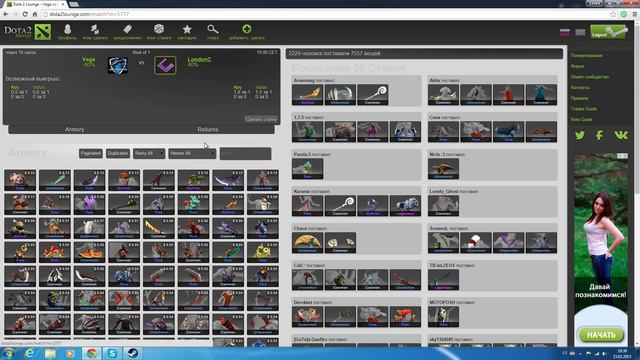Click Arseniiwg's golden blade item
640x360 pixels.
pyautogui.click(x=307, y=95)
